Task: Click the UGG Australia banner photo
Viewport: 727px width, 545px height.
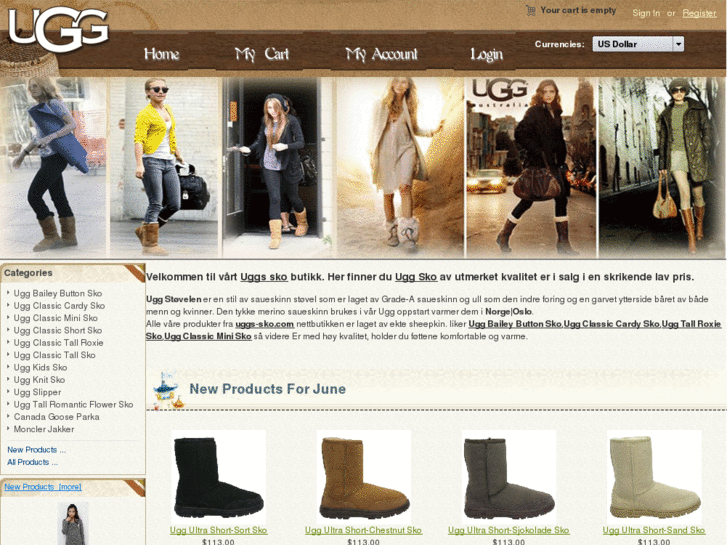Action: click(530, 167)
